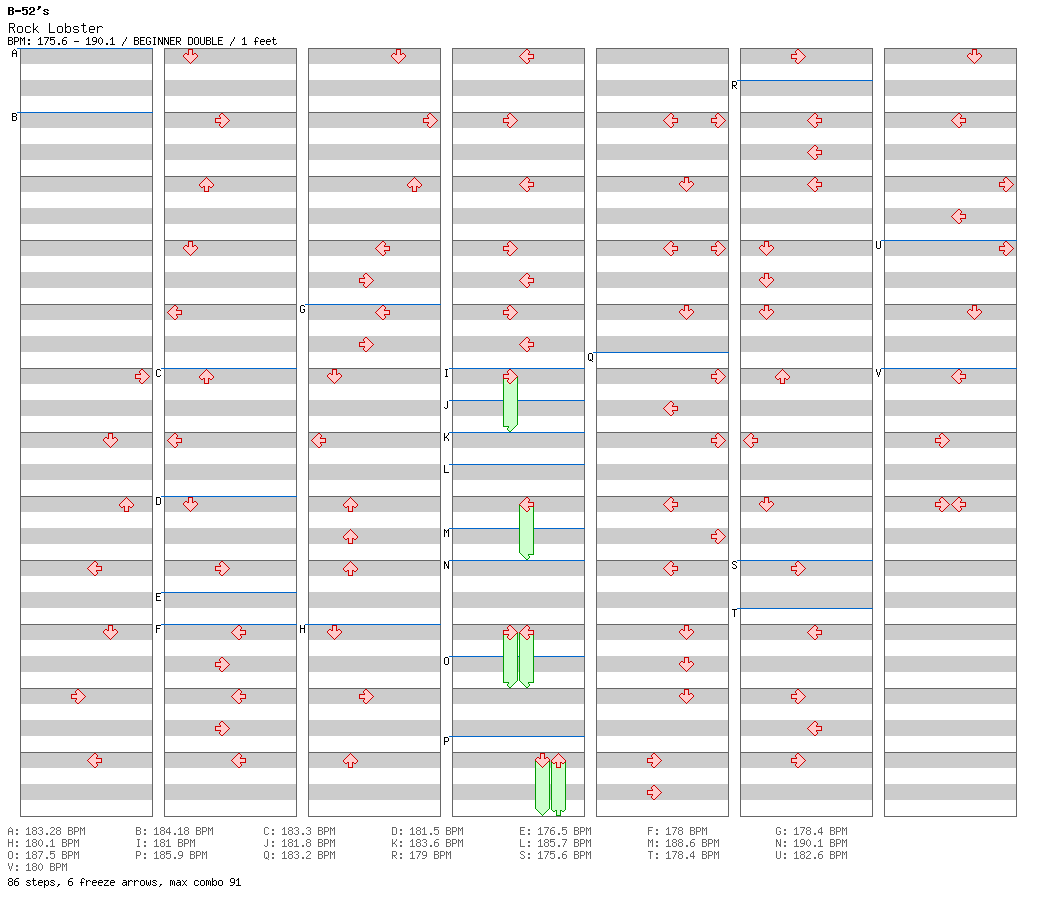The height and width of the screenshot is (912, 1040).
Task: Click legend entry "L: 185.7 BPM"
Action: coord(555,844)
